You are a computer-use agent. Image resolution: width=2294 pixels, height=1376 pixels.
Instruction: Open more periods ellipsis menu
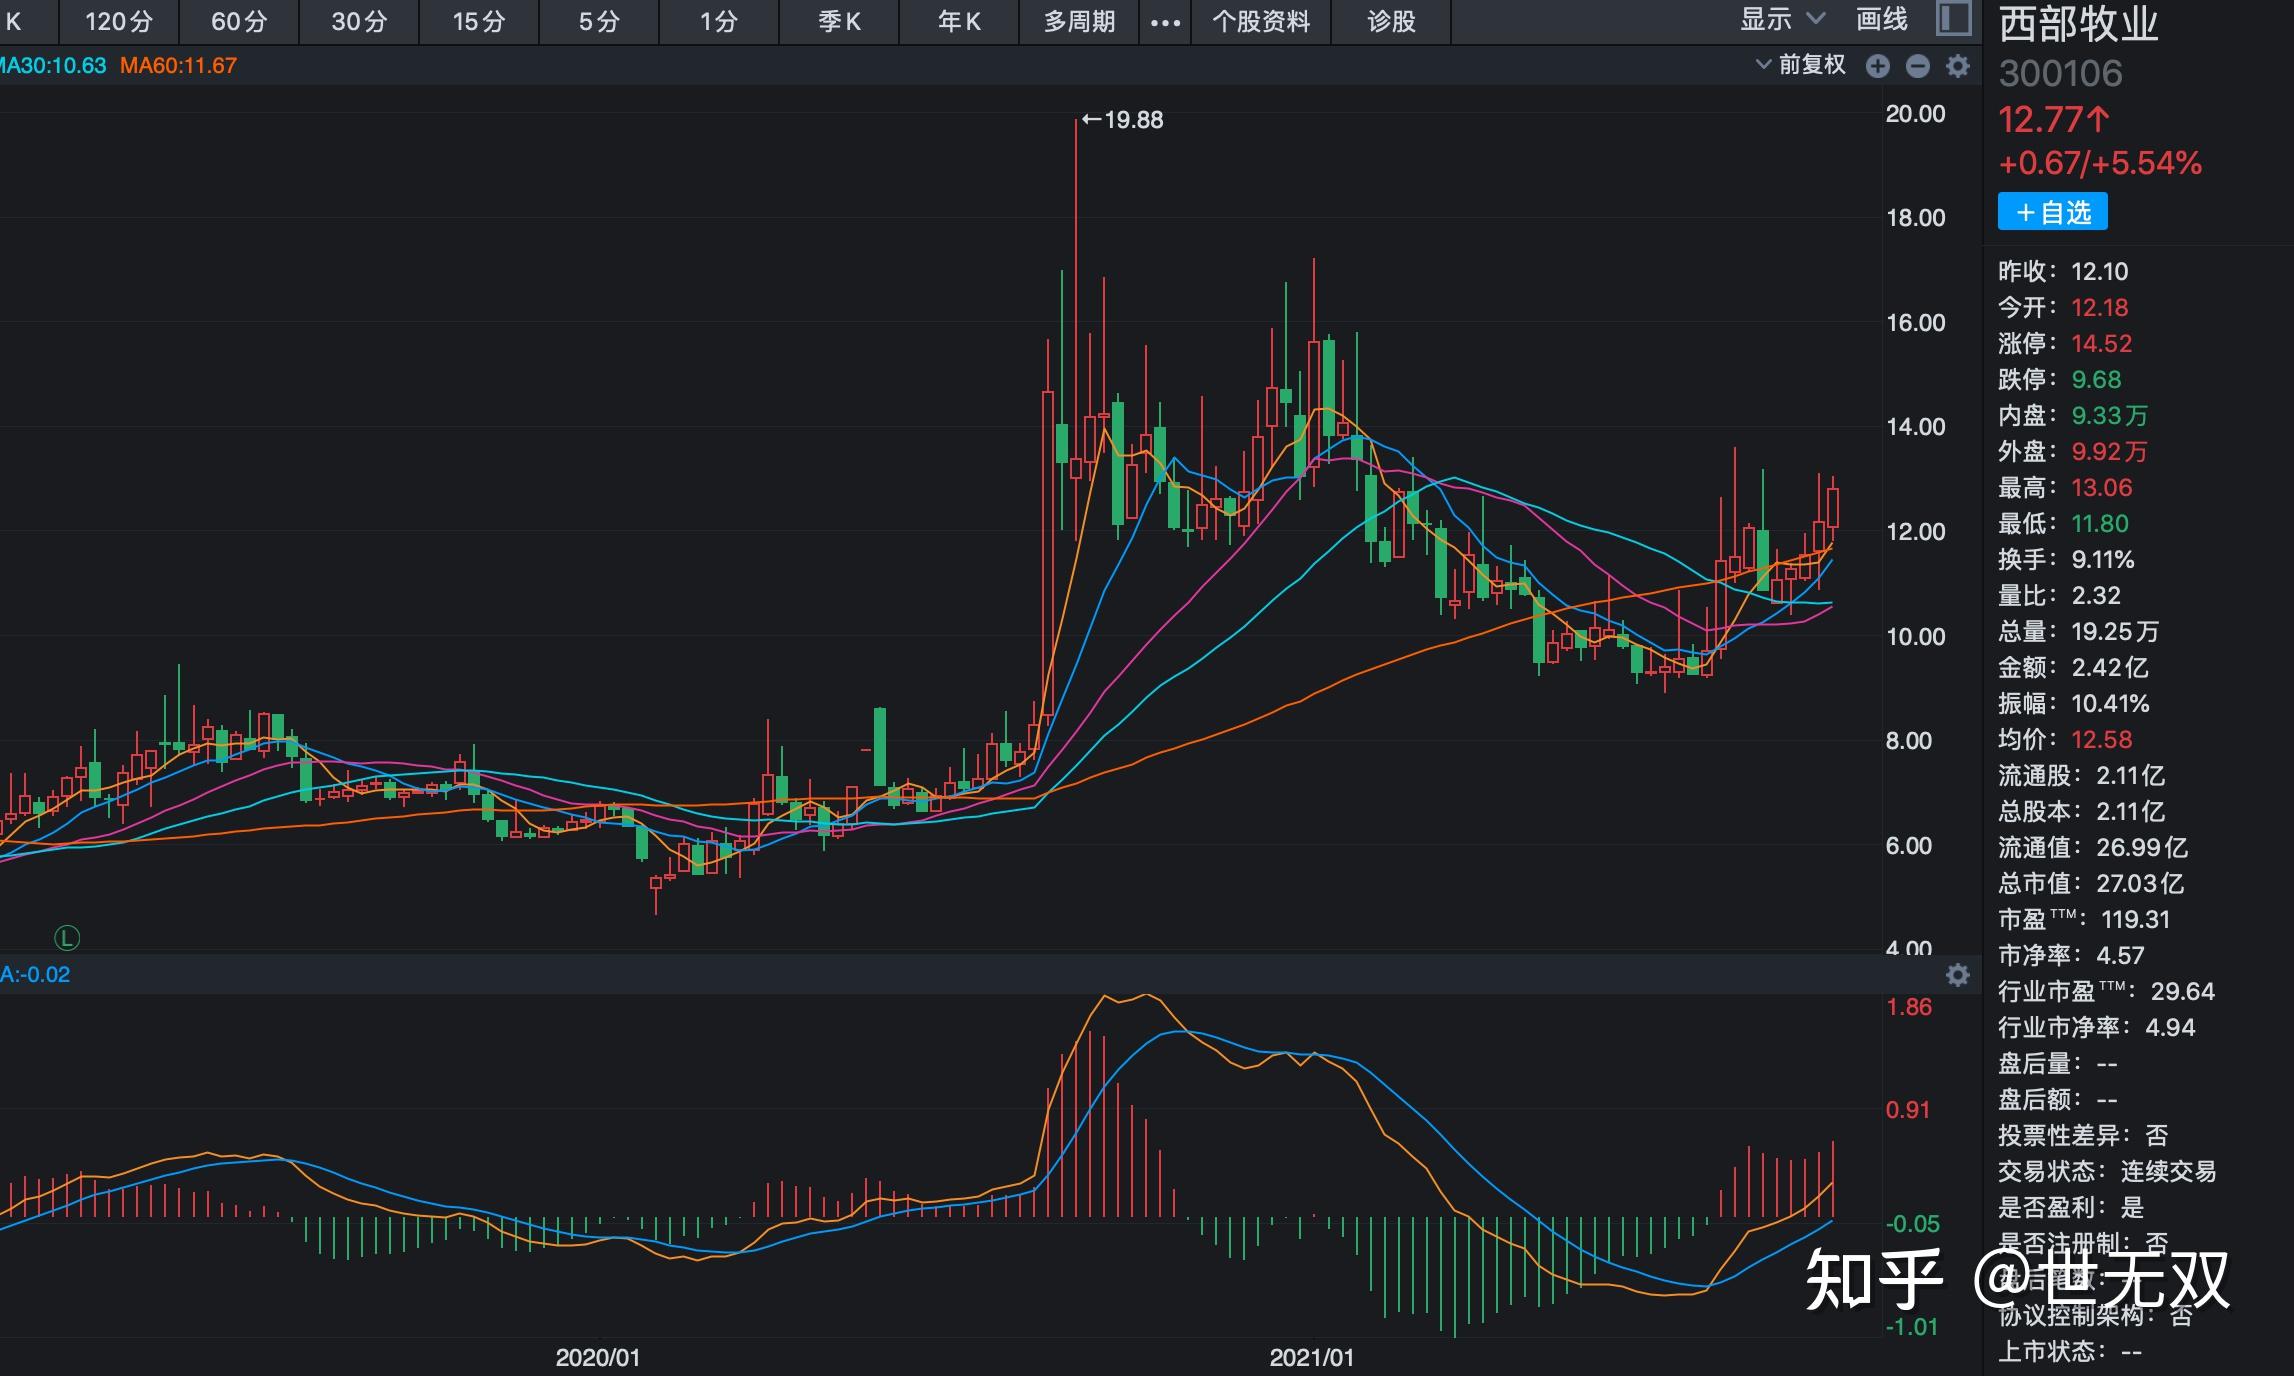click(1165, 22)
